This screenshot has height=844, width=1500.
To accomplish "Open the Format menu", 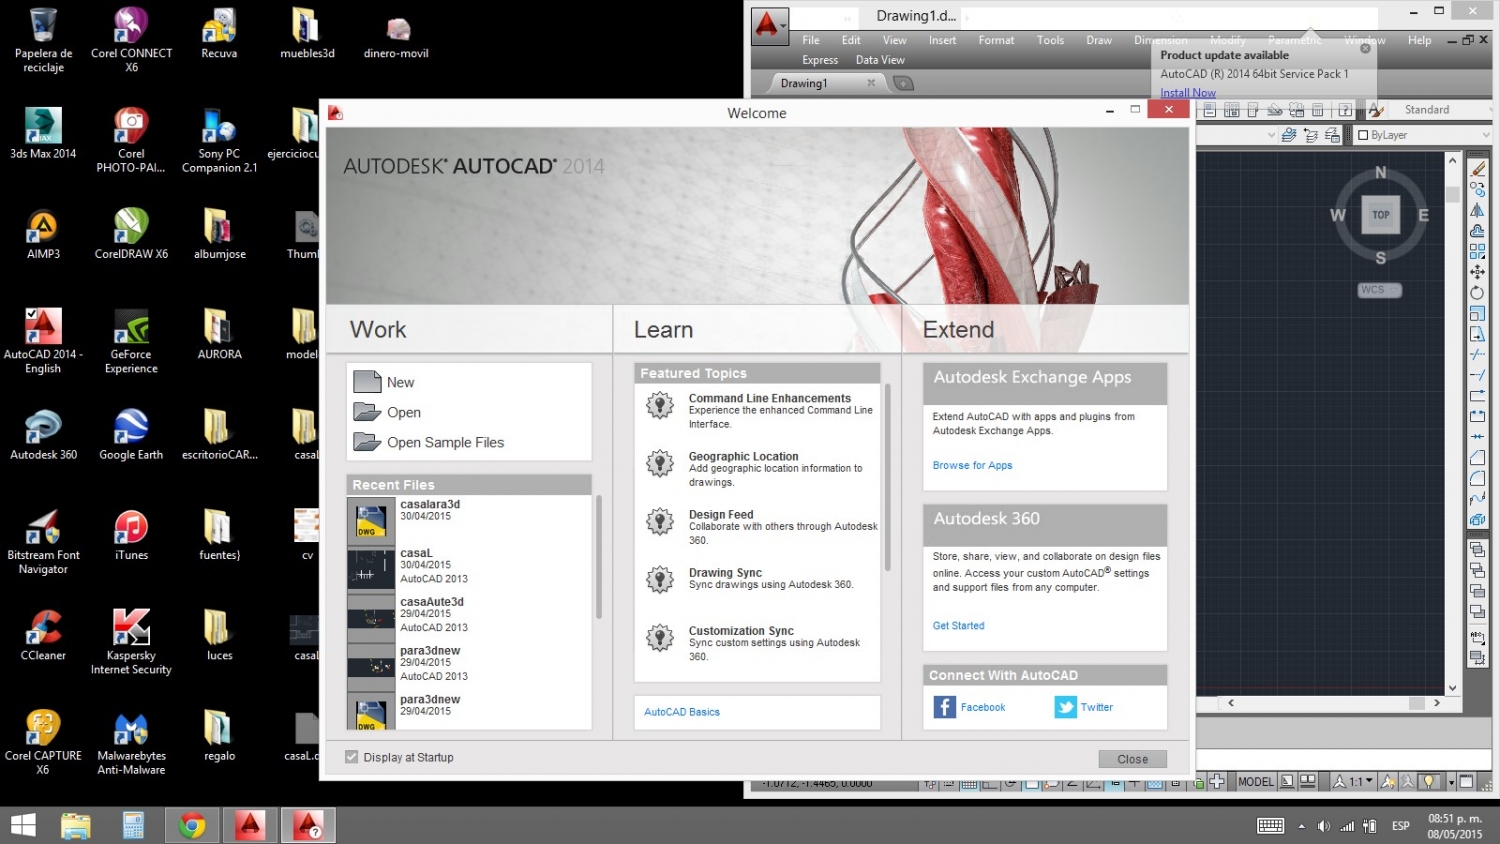I will (x=995, y=40).
